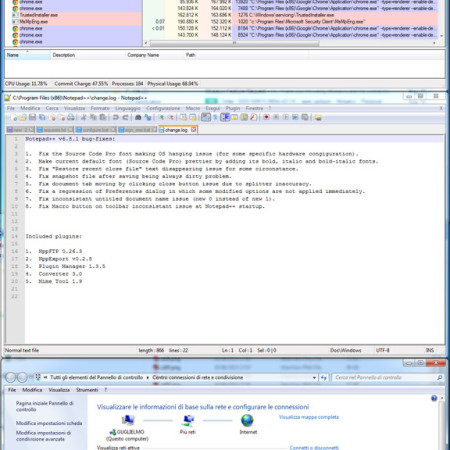Toggle Show All Characters in Notepad++ toolbar
Image resolution: width=450 pixels, height=450 pixels.
click(x=215, y=117)
